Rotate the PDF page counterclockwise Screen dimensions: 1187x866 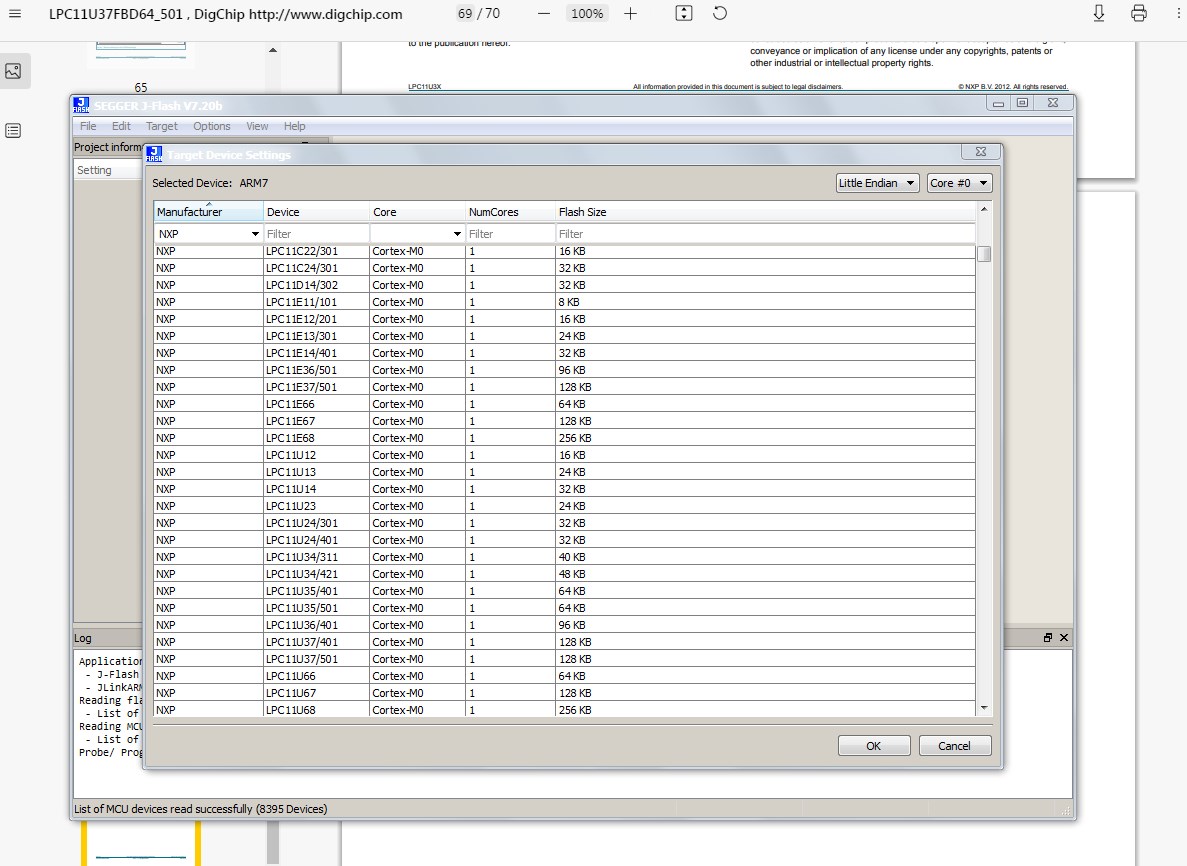pos(720,14)
